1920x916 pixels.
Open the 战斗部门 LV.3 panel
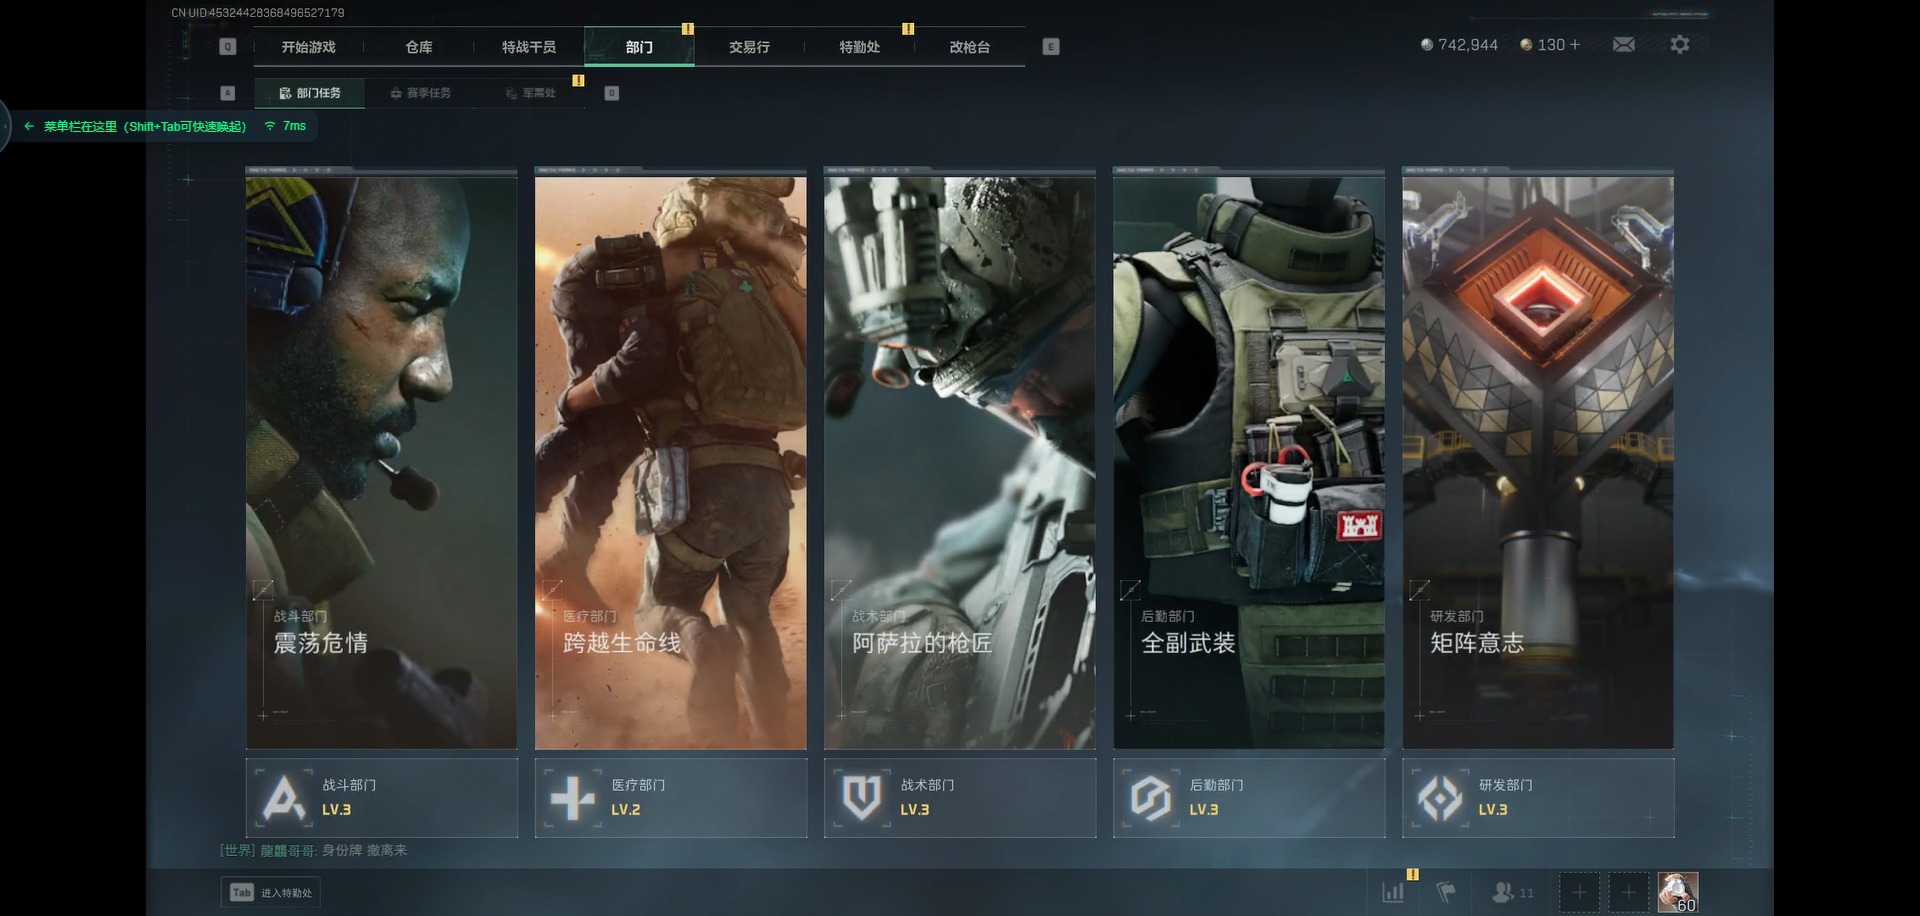click(x=382, y=798)
